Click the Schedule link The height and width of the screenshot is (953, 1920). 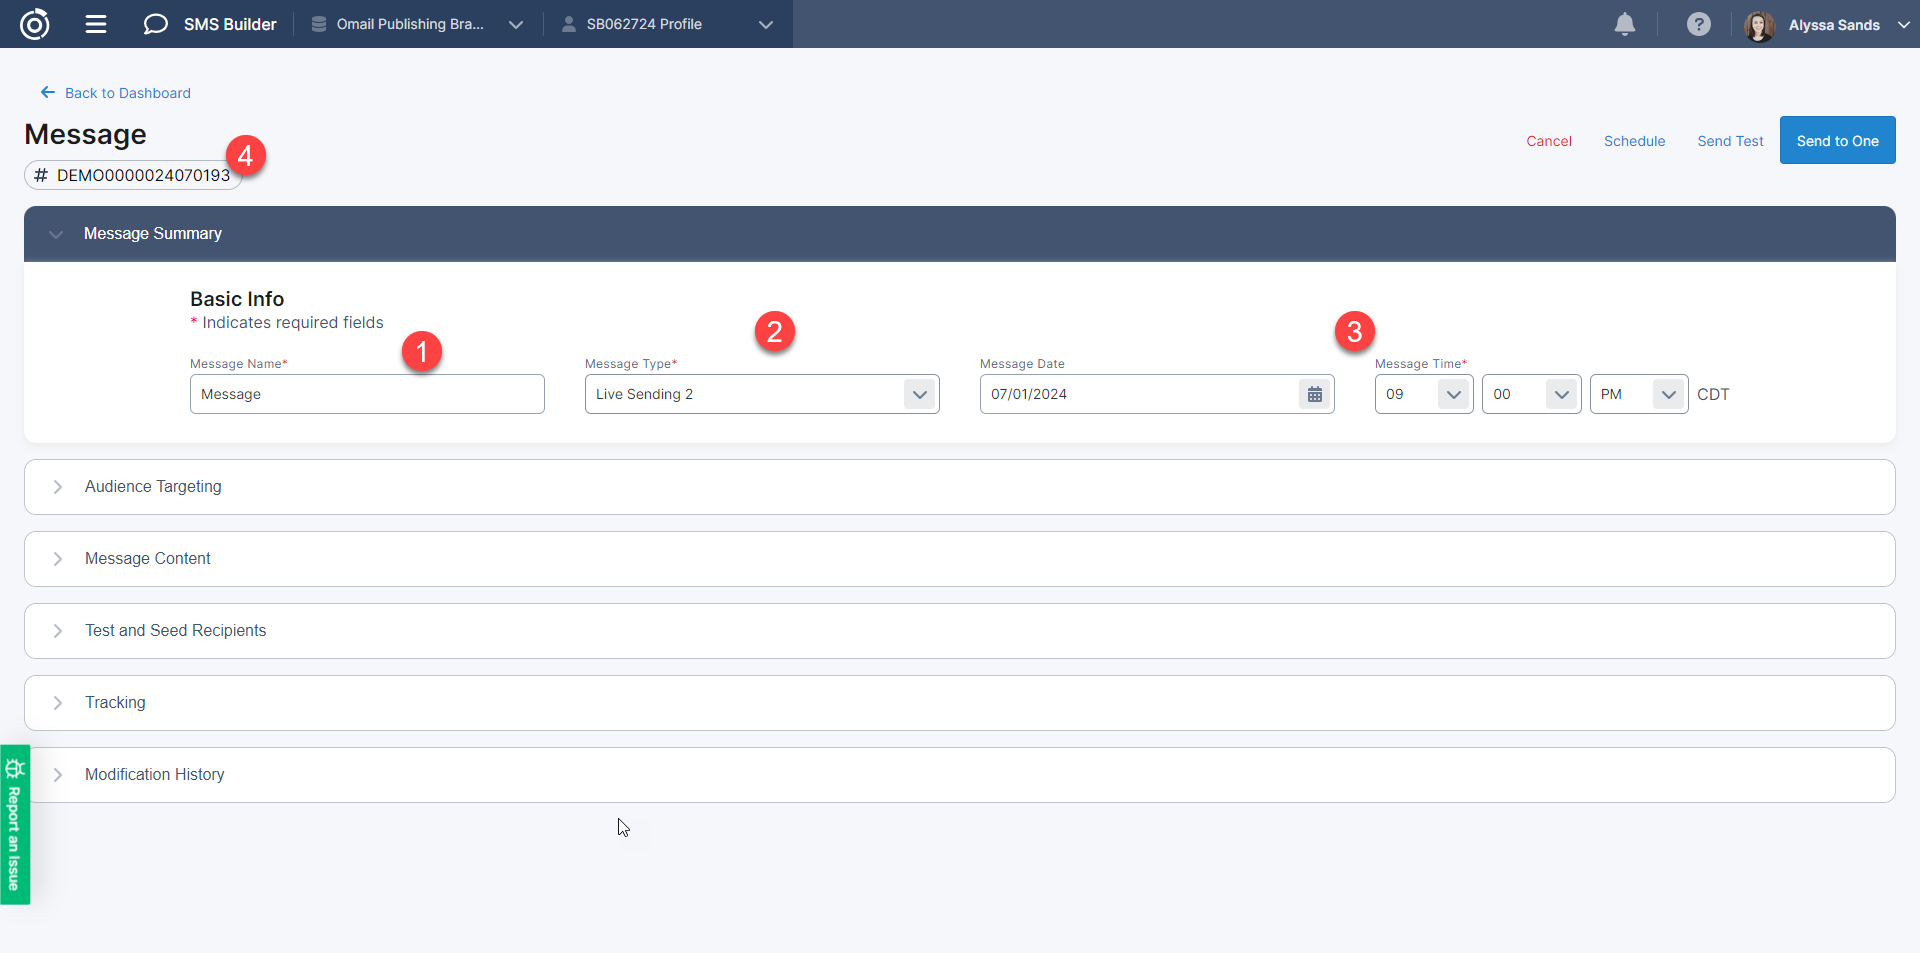click(1634, 141)
